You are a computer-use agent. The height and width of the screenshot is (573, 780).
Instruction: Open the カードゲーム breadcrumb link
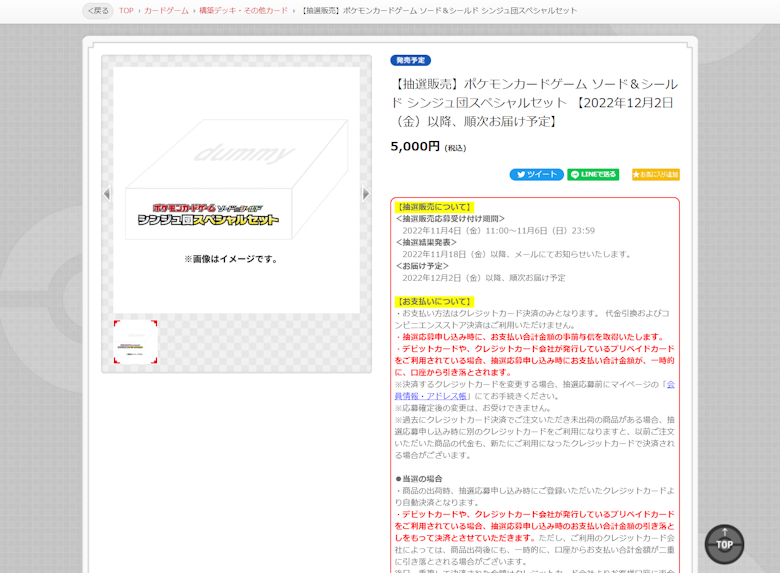[x=166, y=10]
